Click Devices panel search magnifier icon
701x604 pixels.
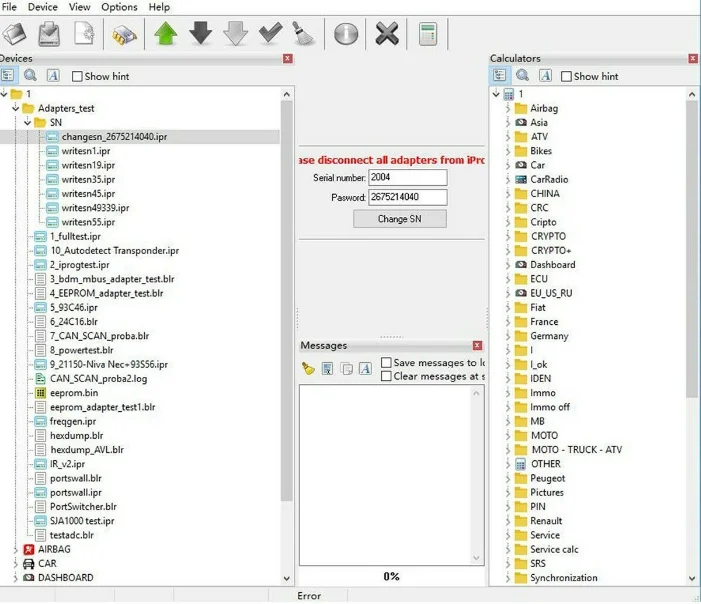30,76
